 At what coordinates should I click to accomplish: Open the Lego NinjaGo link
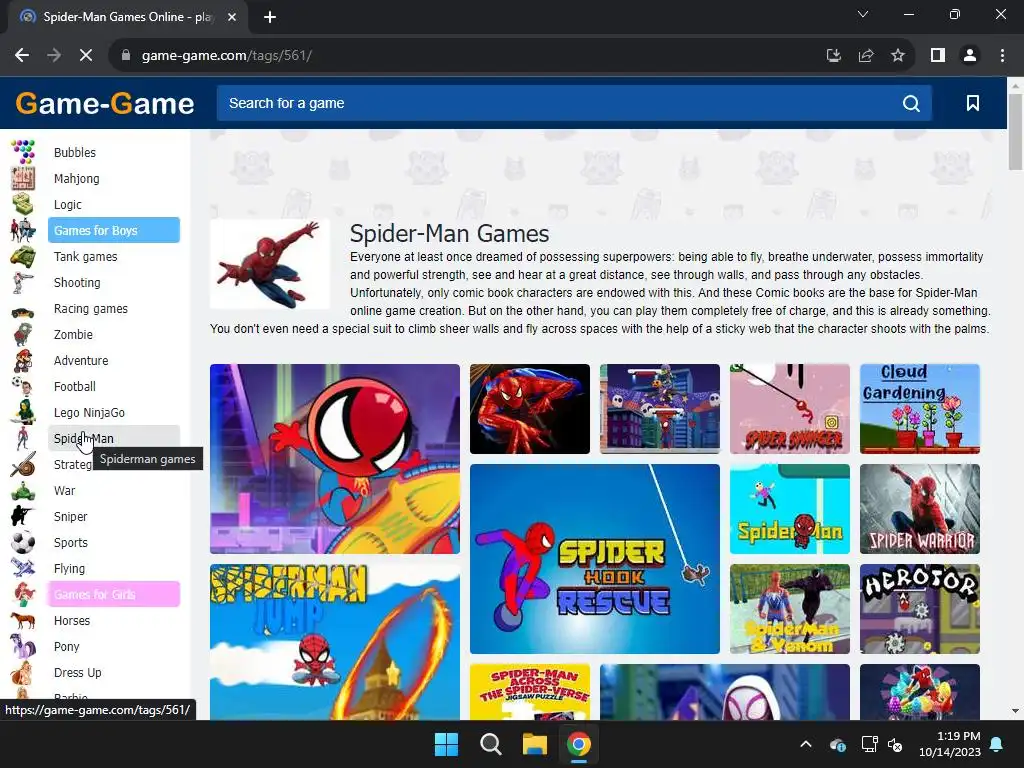click(x=89, y=413)
